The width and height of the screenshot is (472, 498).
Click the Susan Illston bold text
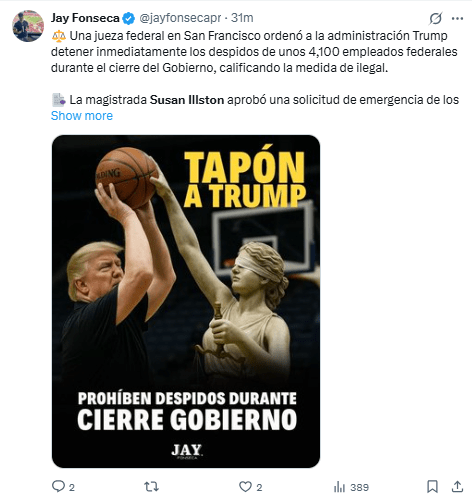pos(187,100)
